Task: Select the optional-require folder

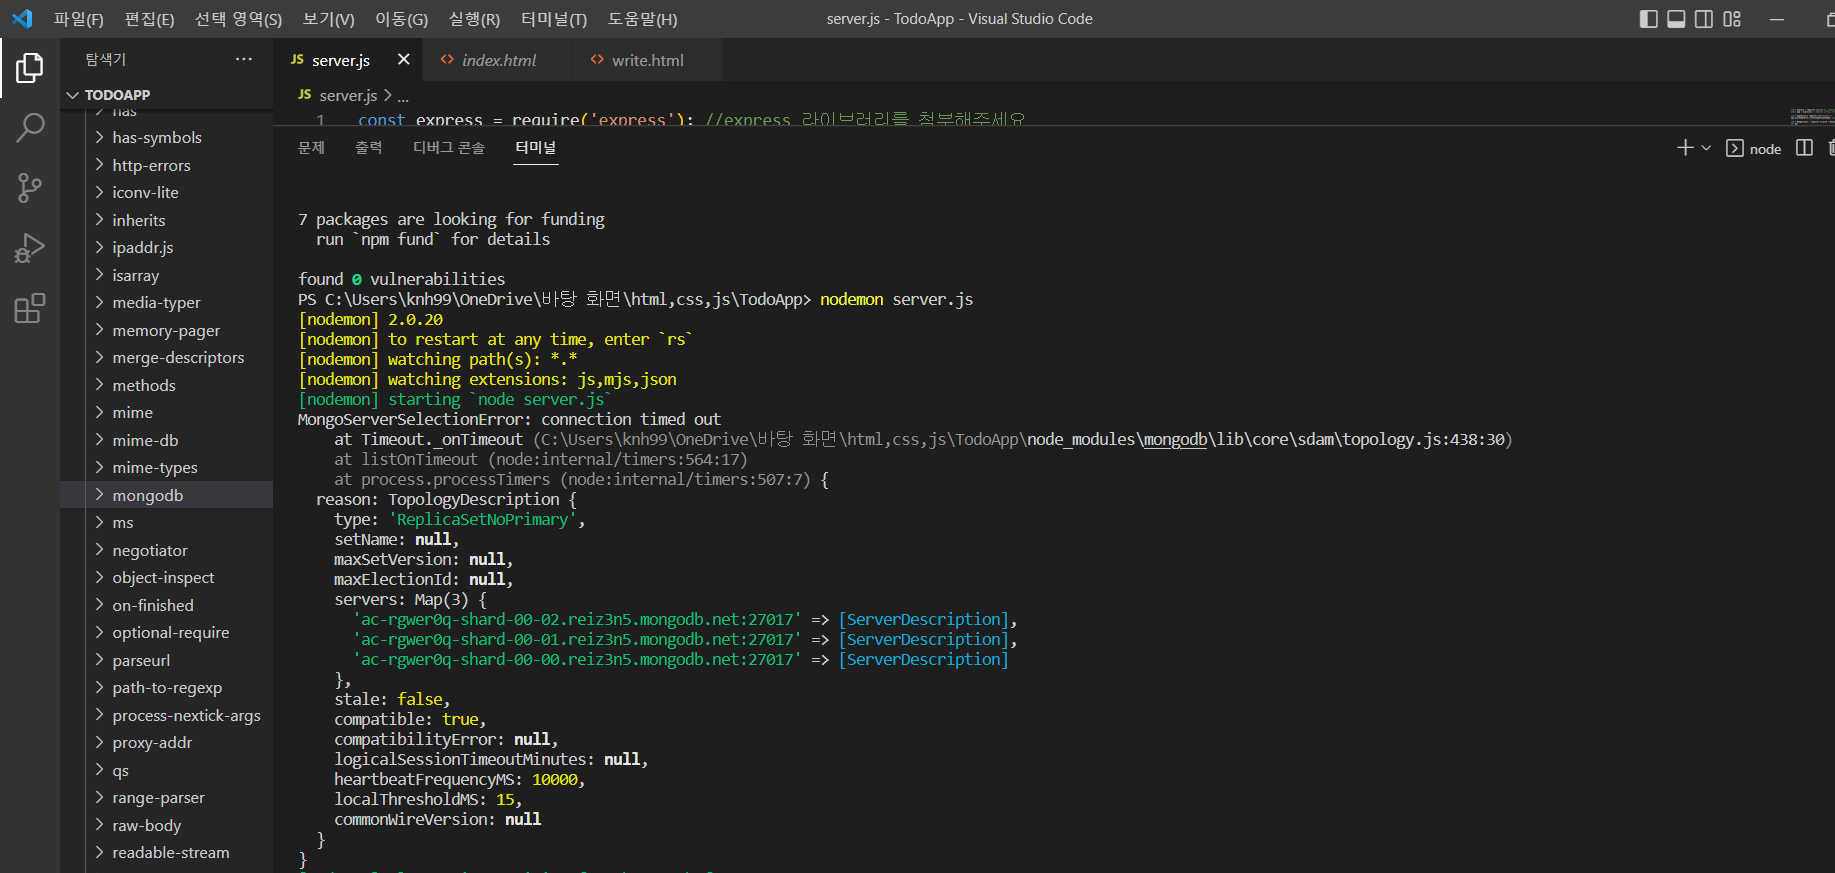Action: point(166,632)
